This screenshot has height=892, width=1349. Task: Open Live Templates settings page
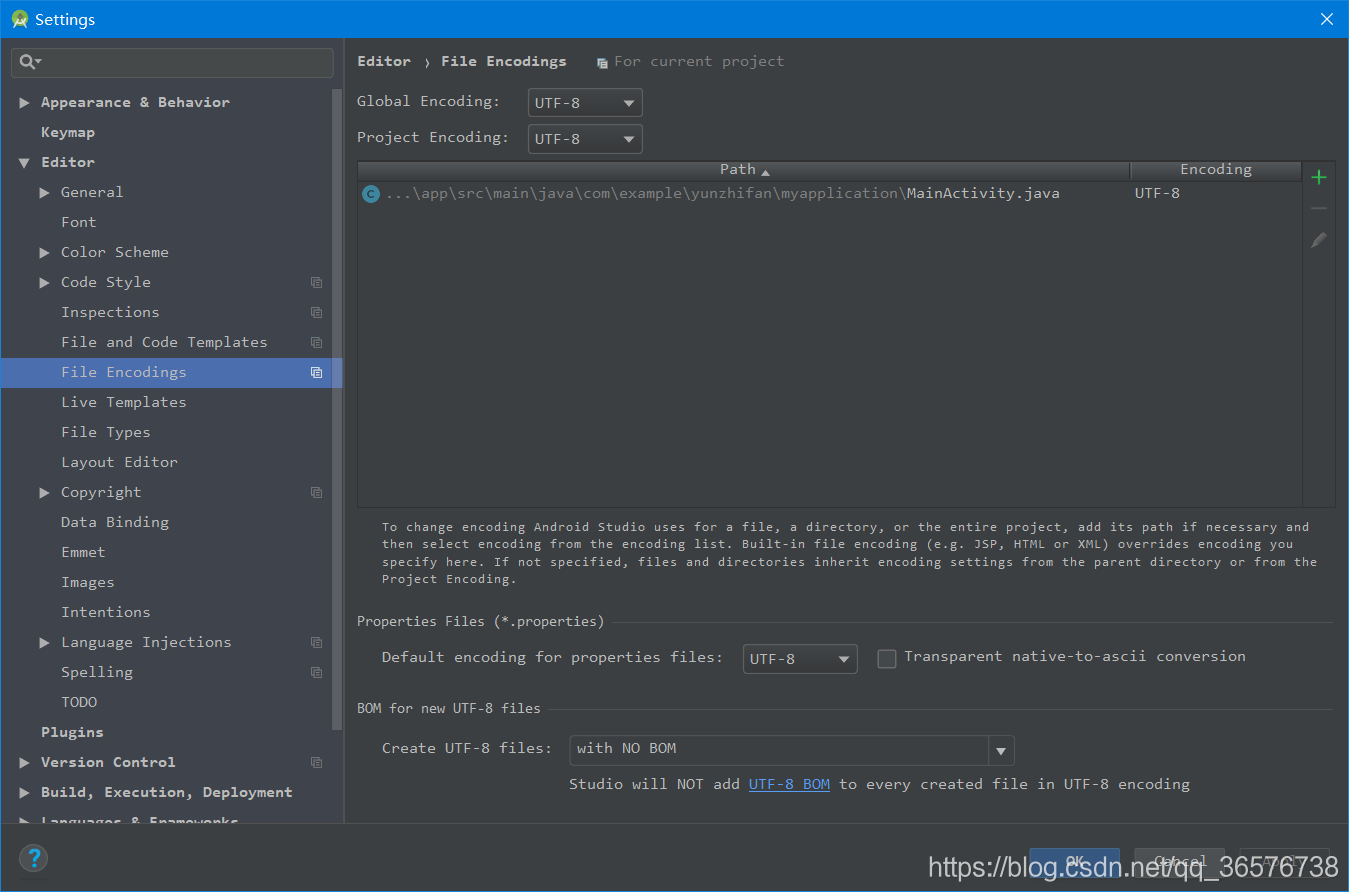[124, 402]
